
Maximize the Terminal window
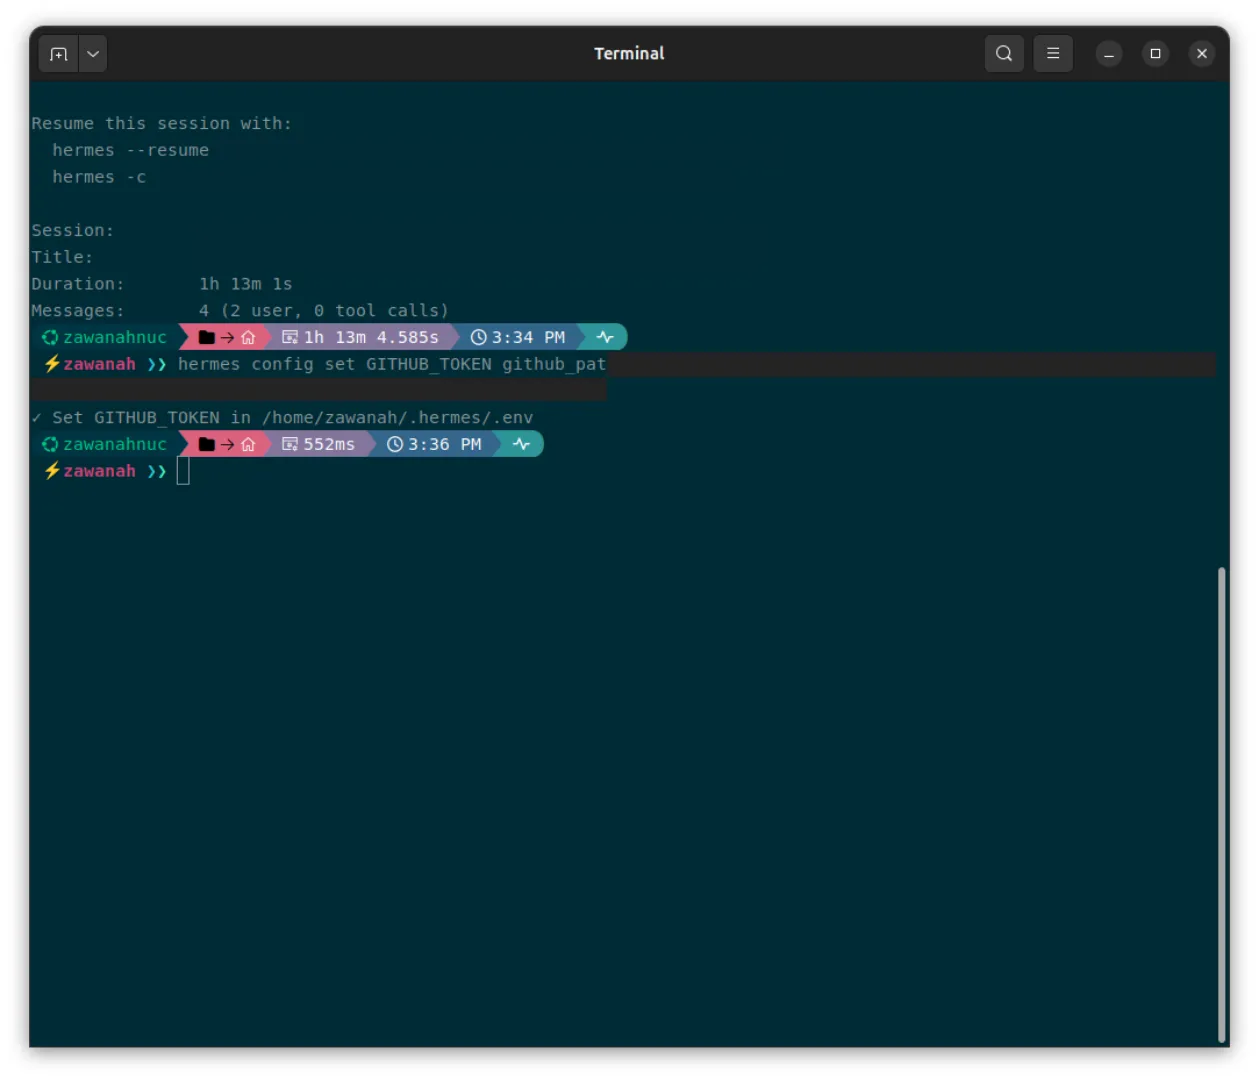(1156, 54)
